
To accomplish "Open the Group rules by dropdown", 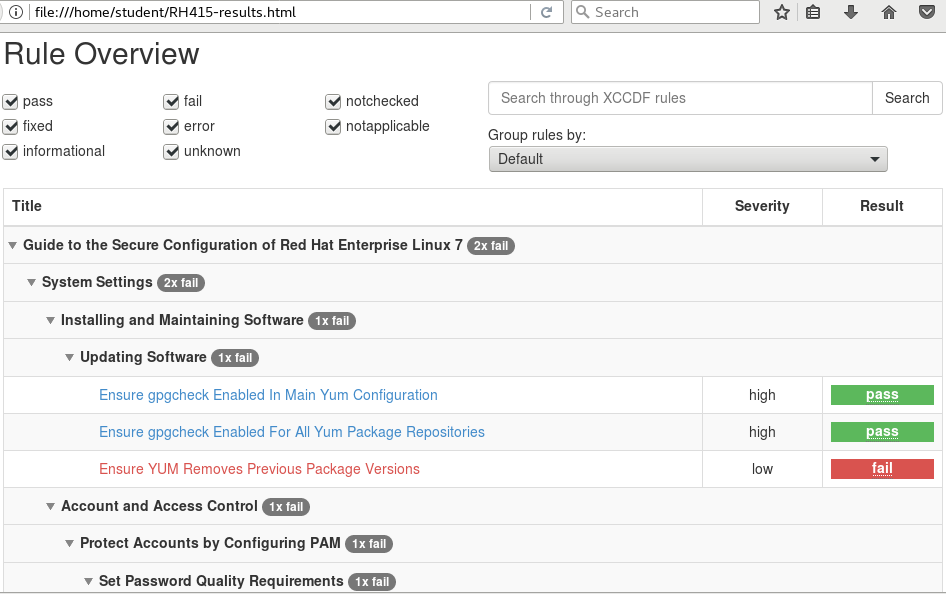I will point(687,159).
